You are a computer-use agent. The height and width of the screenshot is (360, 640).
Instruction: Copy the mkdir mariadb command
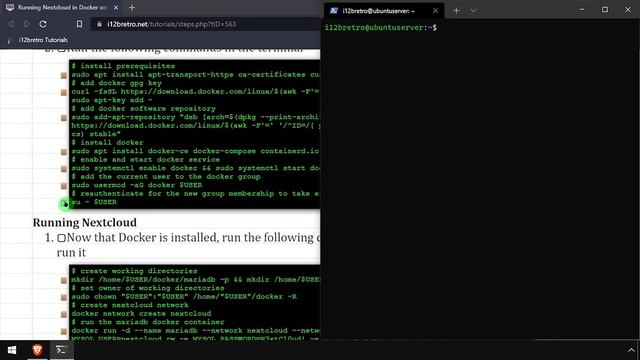(x=64, y=280)
